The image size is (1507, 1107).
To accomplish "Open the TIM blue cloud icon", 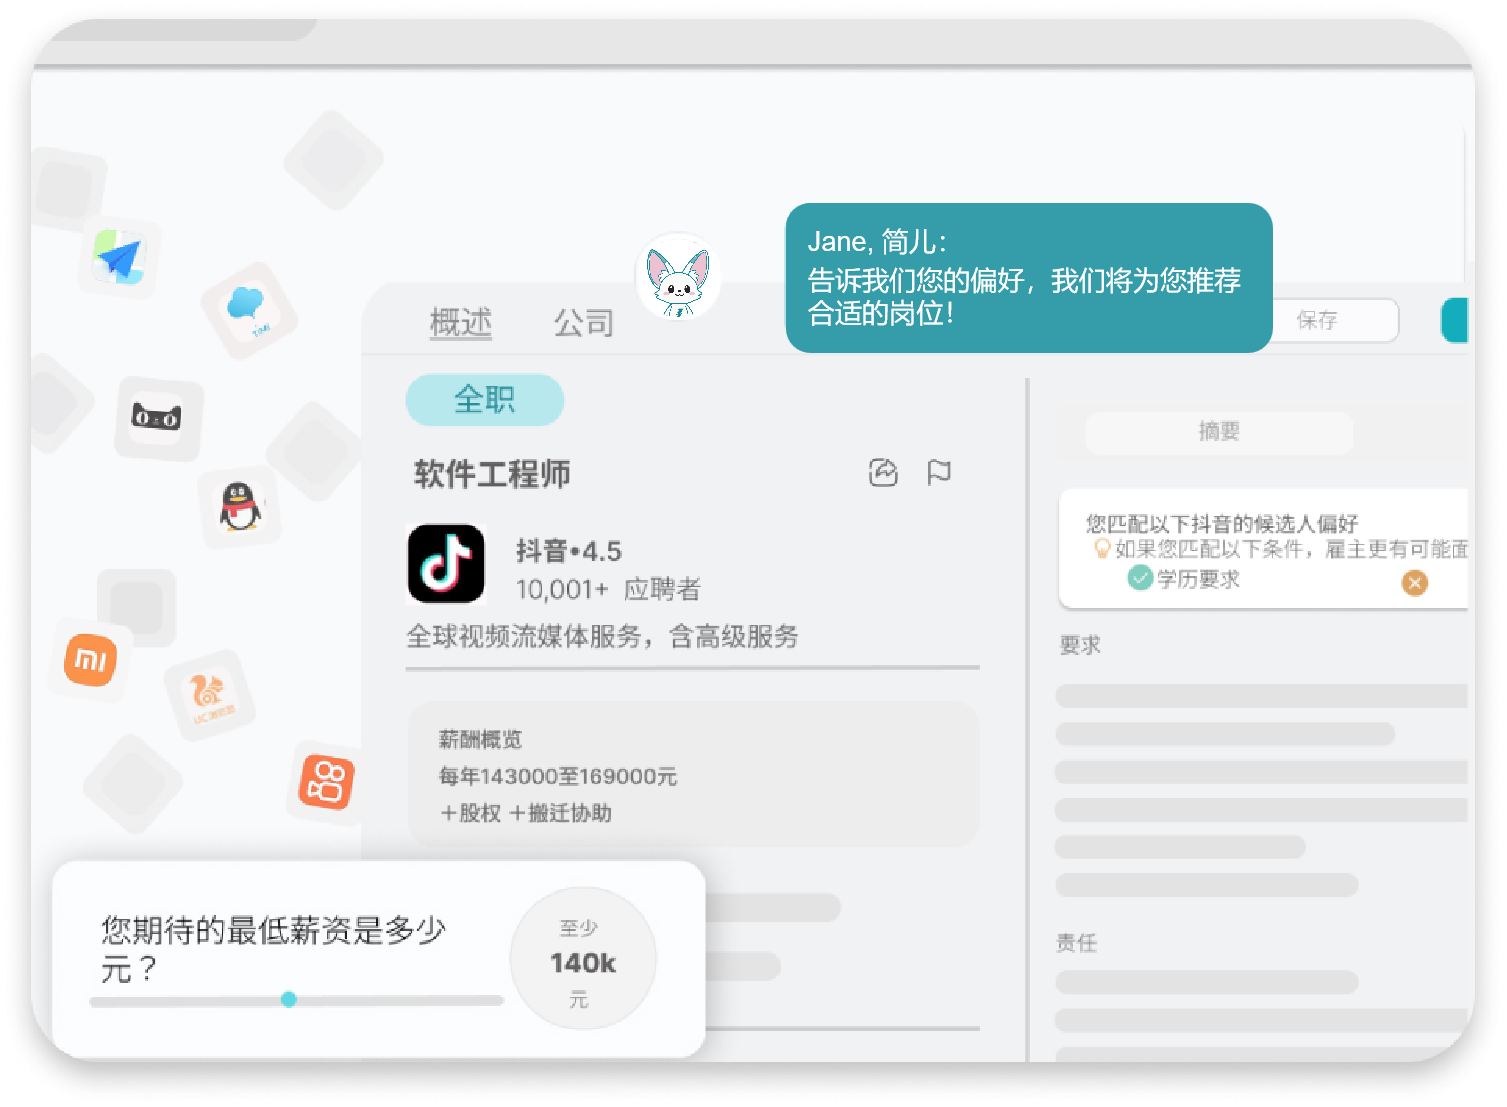I will (x=248, y=309).
